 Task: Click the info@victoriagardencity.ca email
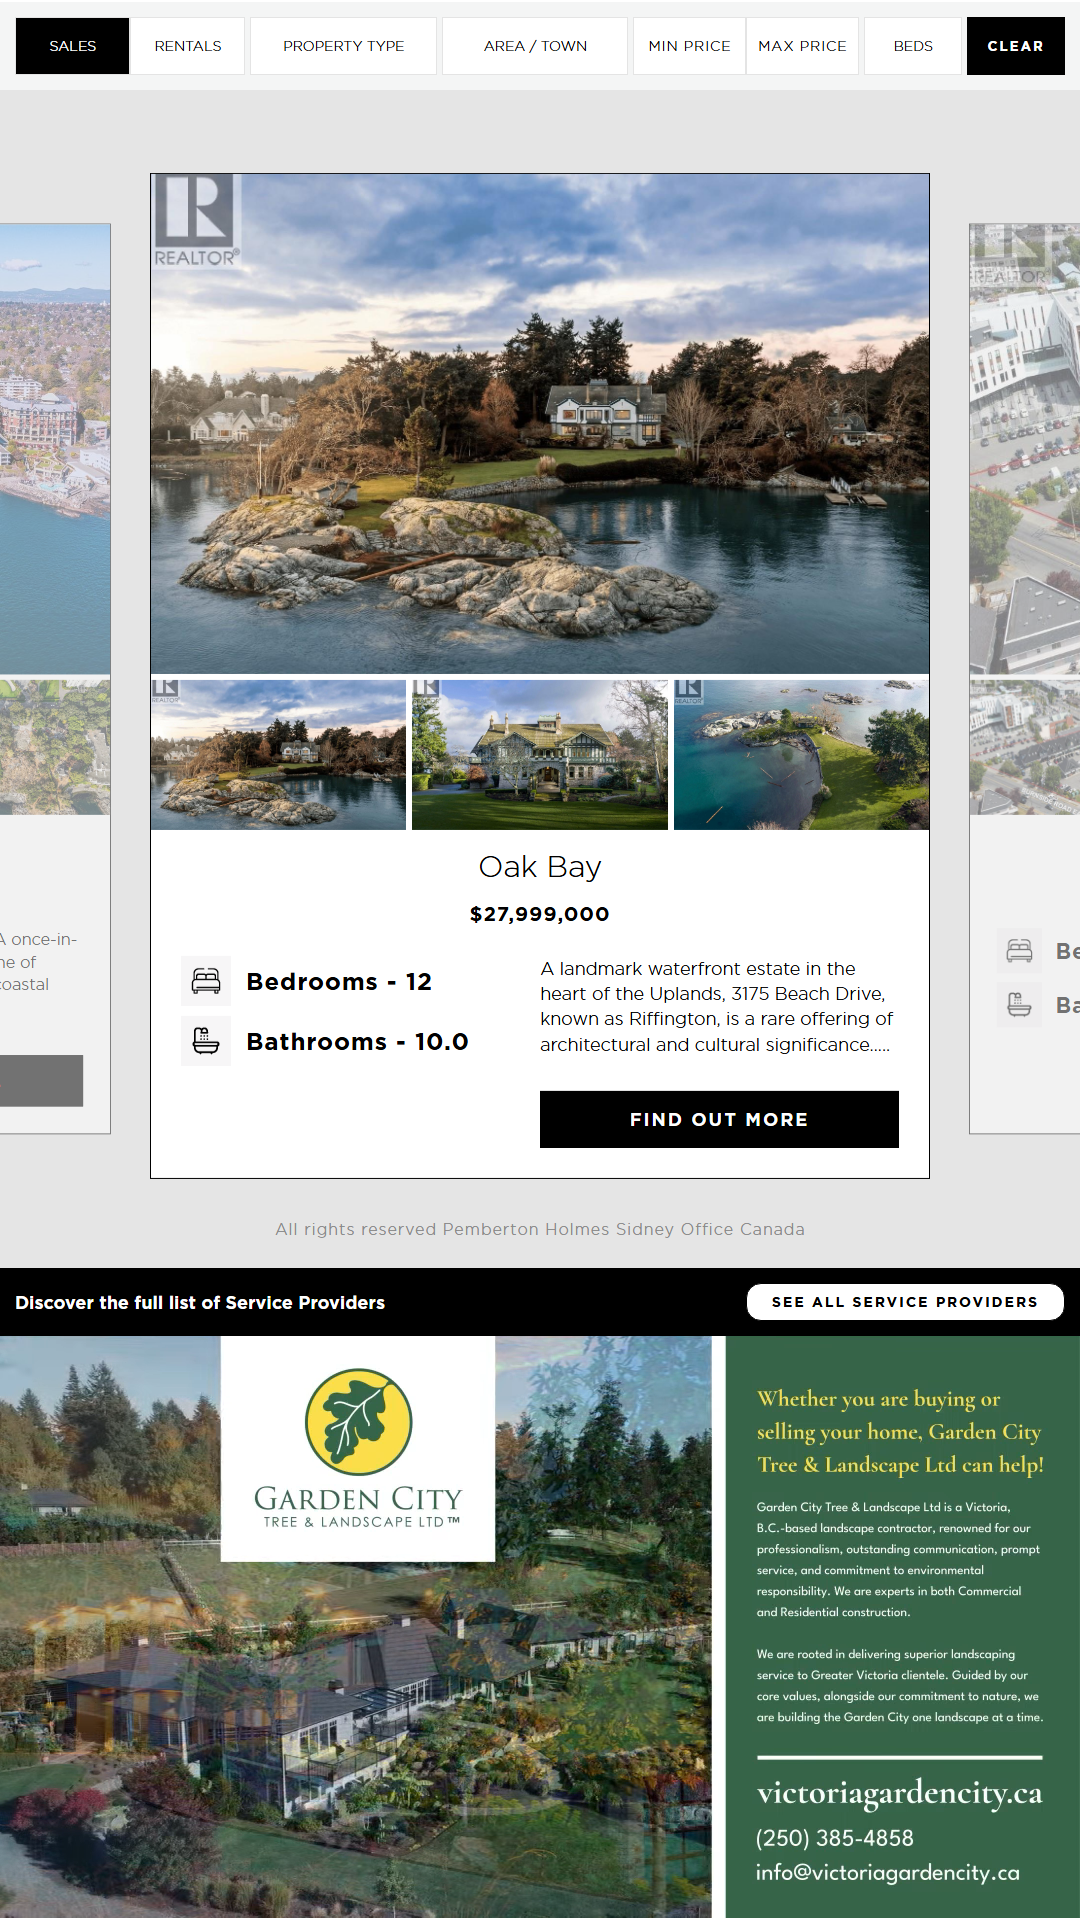[x=887, y=1872]
